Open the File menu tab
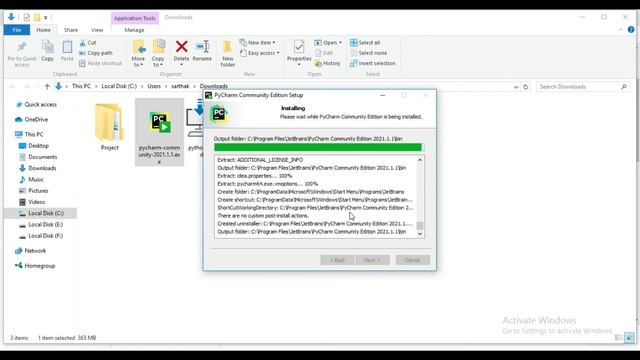 pos(17,30)
